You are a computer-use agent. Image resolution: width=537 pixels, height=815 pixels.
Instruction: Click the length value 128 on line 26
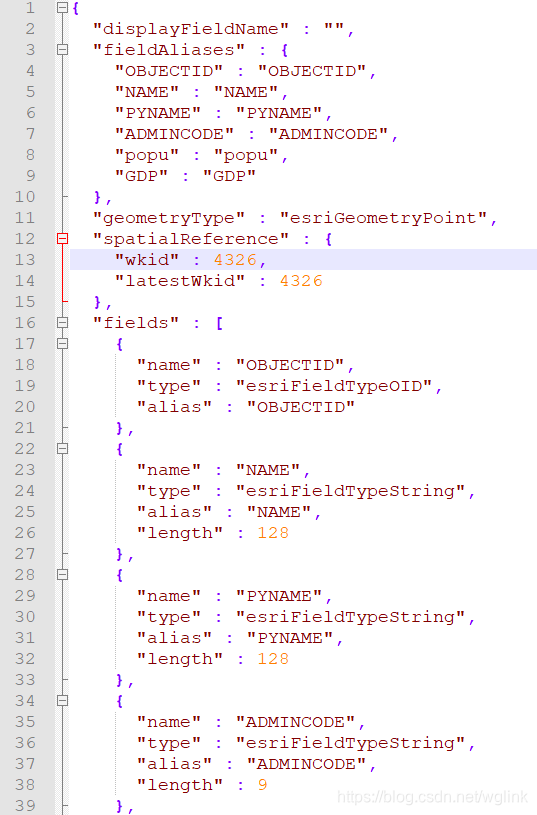coord(273,533)
